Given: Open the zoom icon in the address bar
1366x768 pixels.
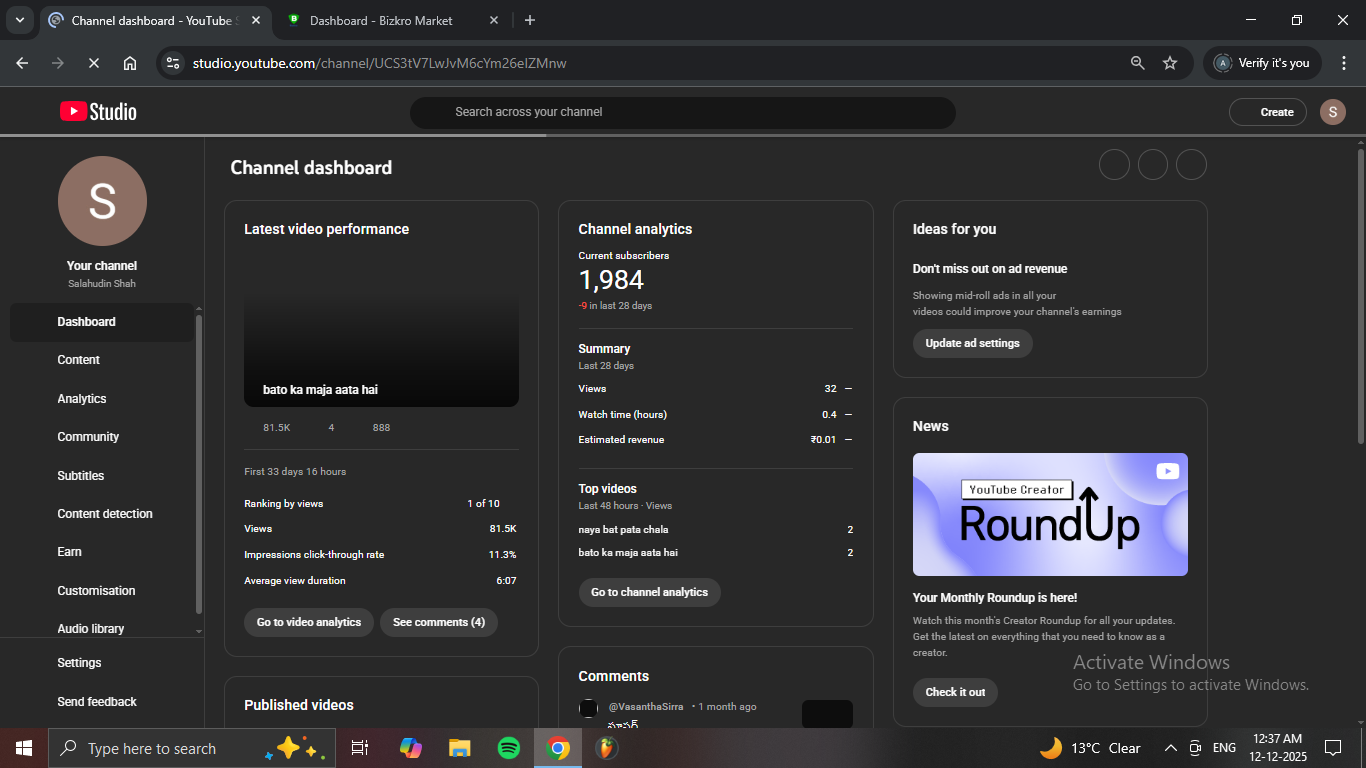Looking at the screenshot, I should pyautogui.click(x=1137, y=63).
